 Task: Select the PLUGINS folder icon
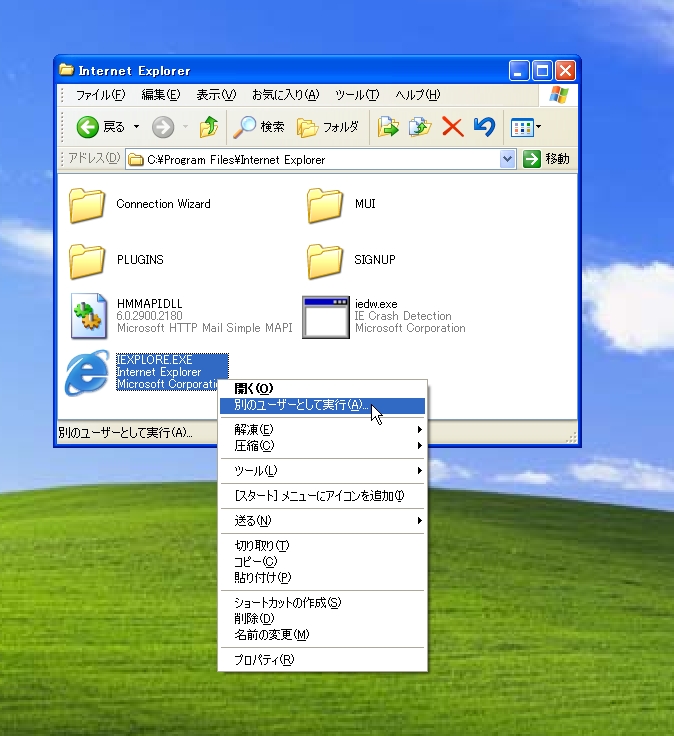pos(87,261)
